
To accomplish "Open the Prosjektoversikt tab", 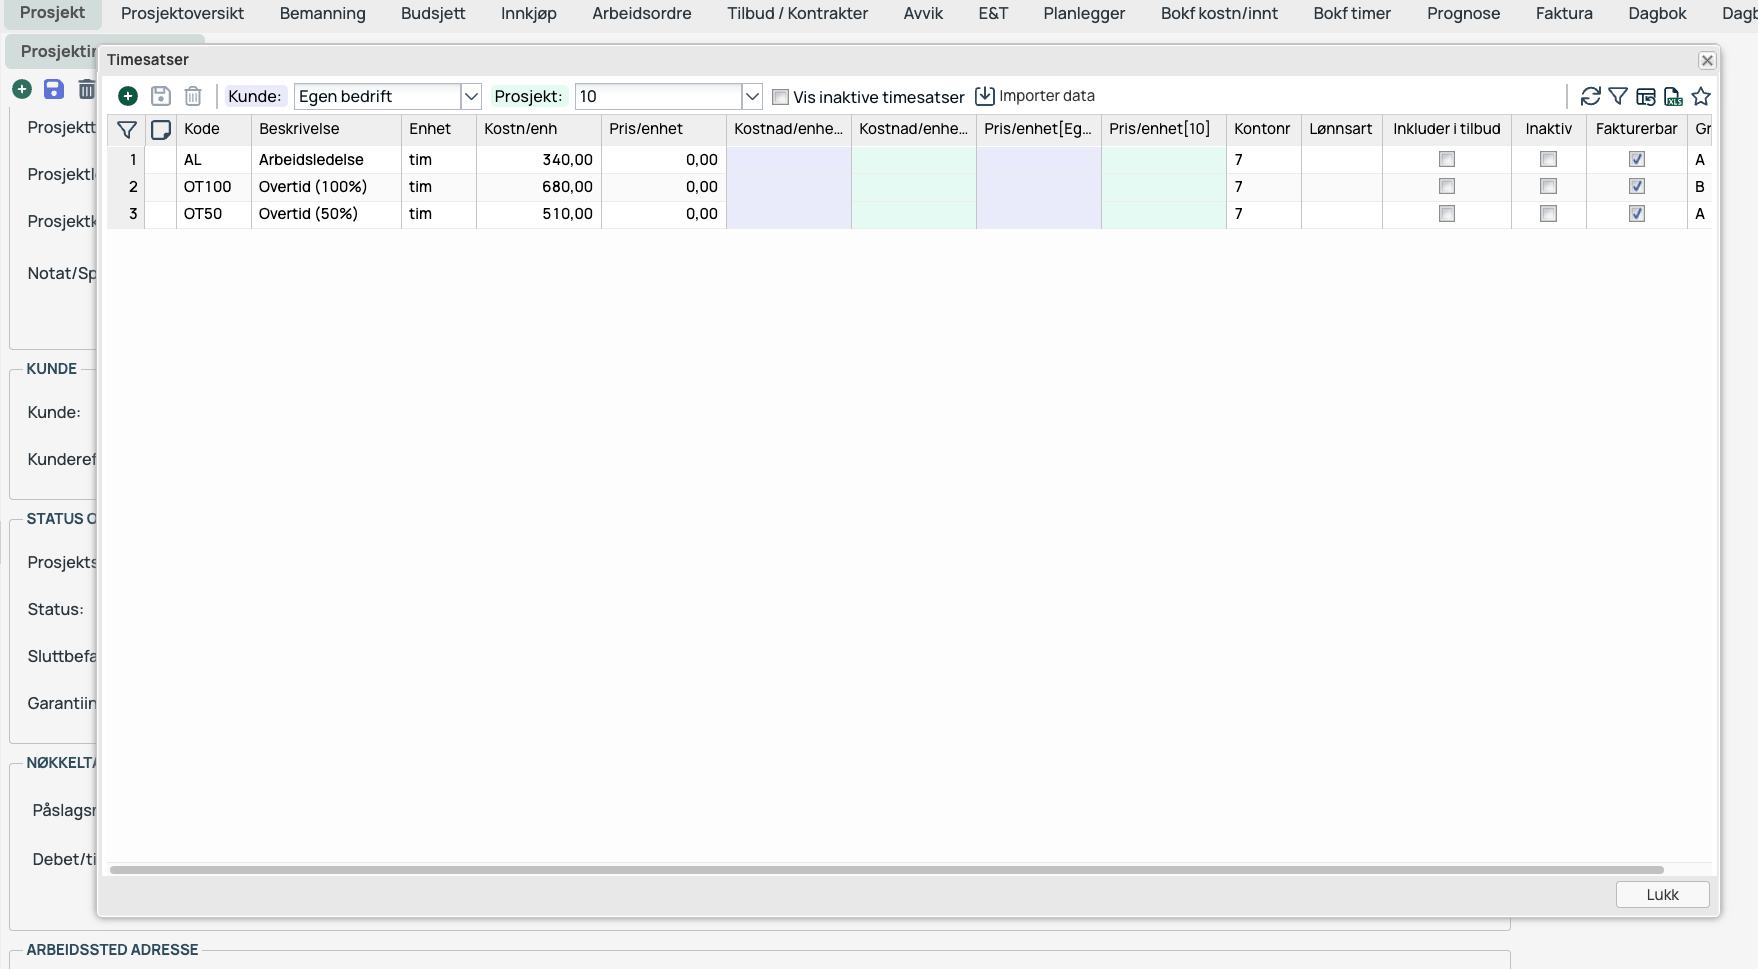I will pyautogui.click(x=182, y=13).
